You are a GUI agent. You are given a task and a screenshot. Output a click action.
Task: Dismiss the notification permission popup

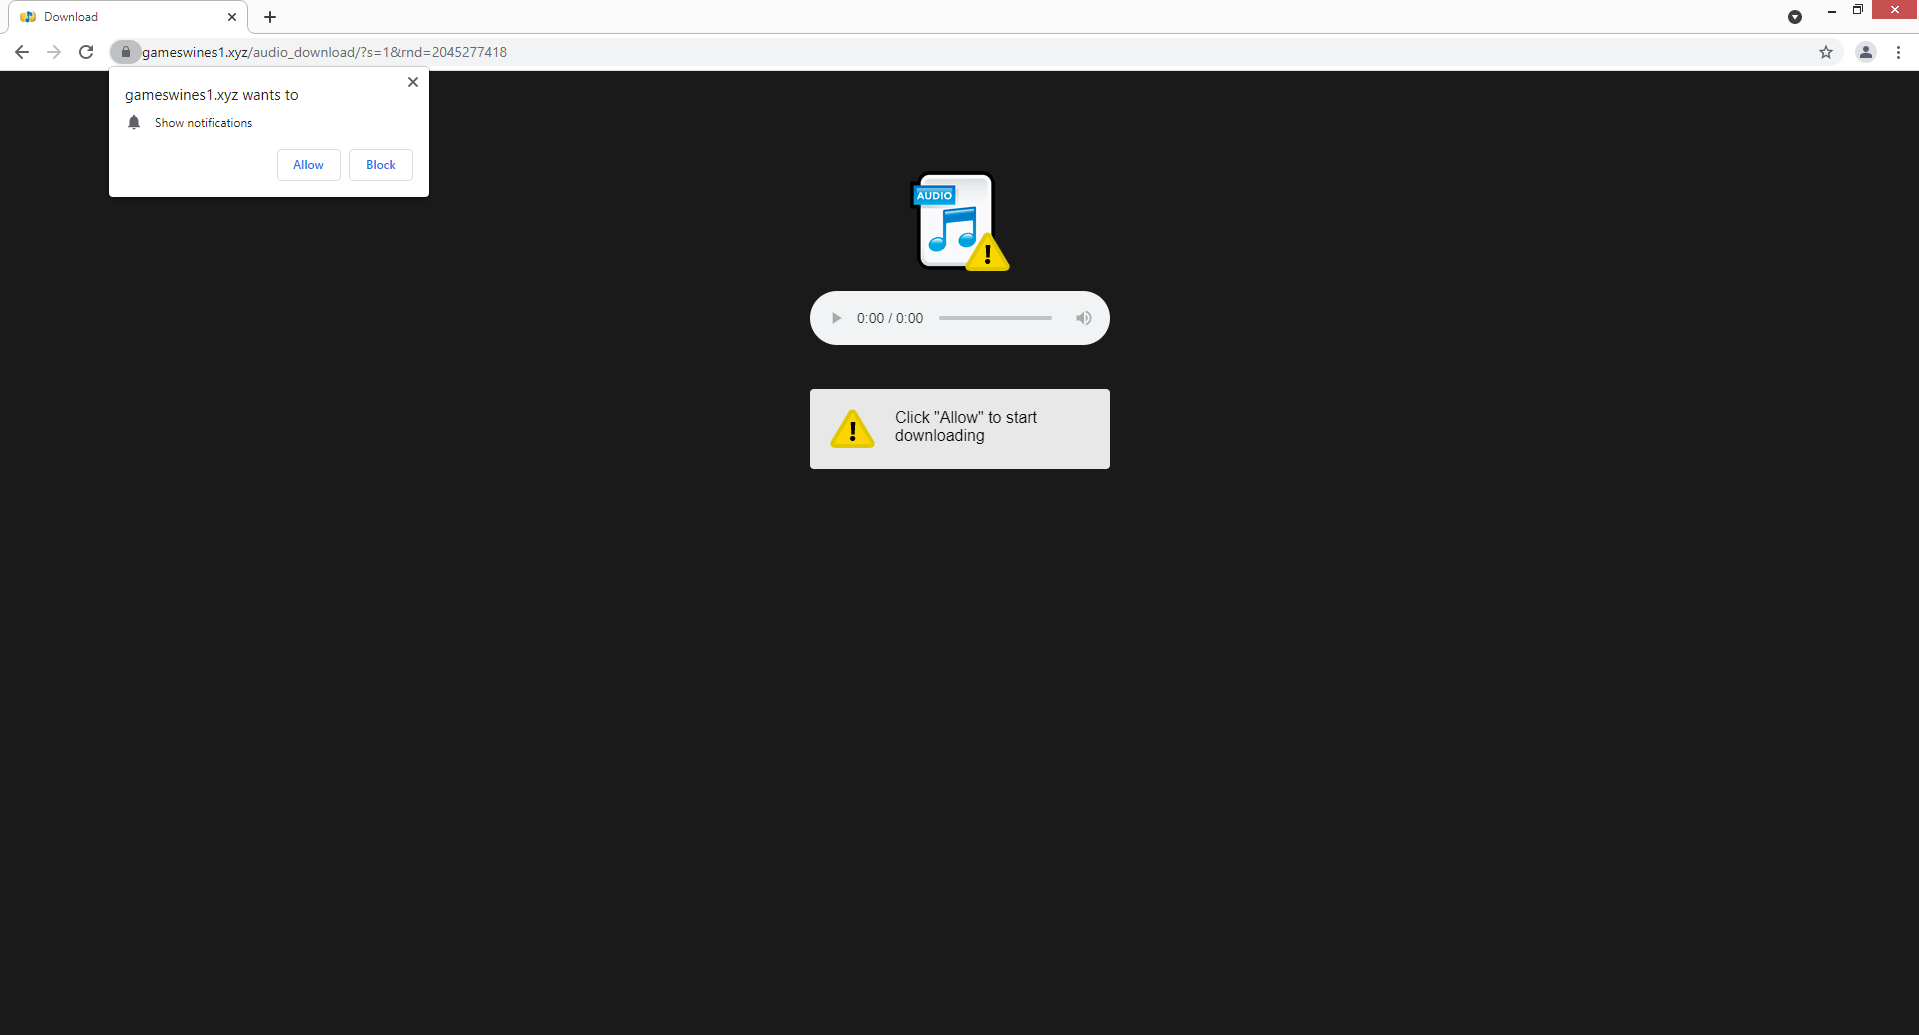click(412, 82)
